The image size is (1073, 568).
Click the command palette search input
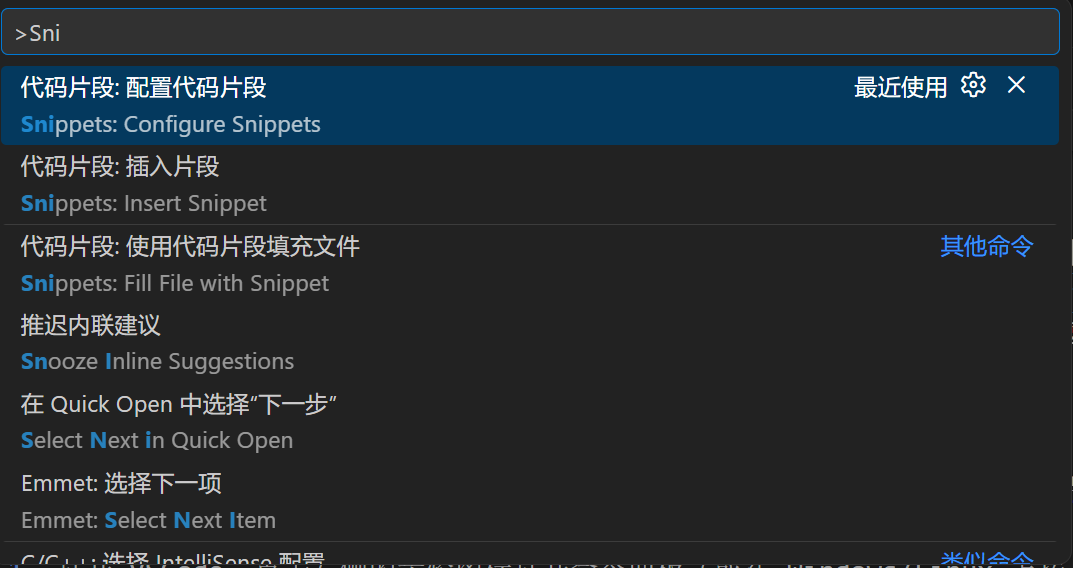pos(530,33)
